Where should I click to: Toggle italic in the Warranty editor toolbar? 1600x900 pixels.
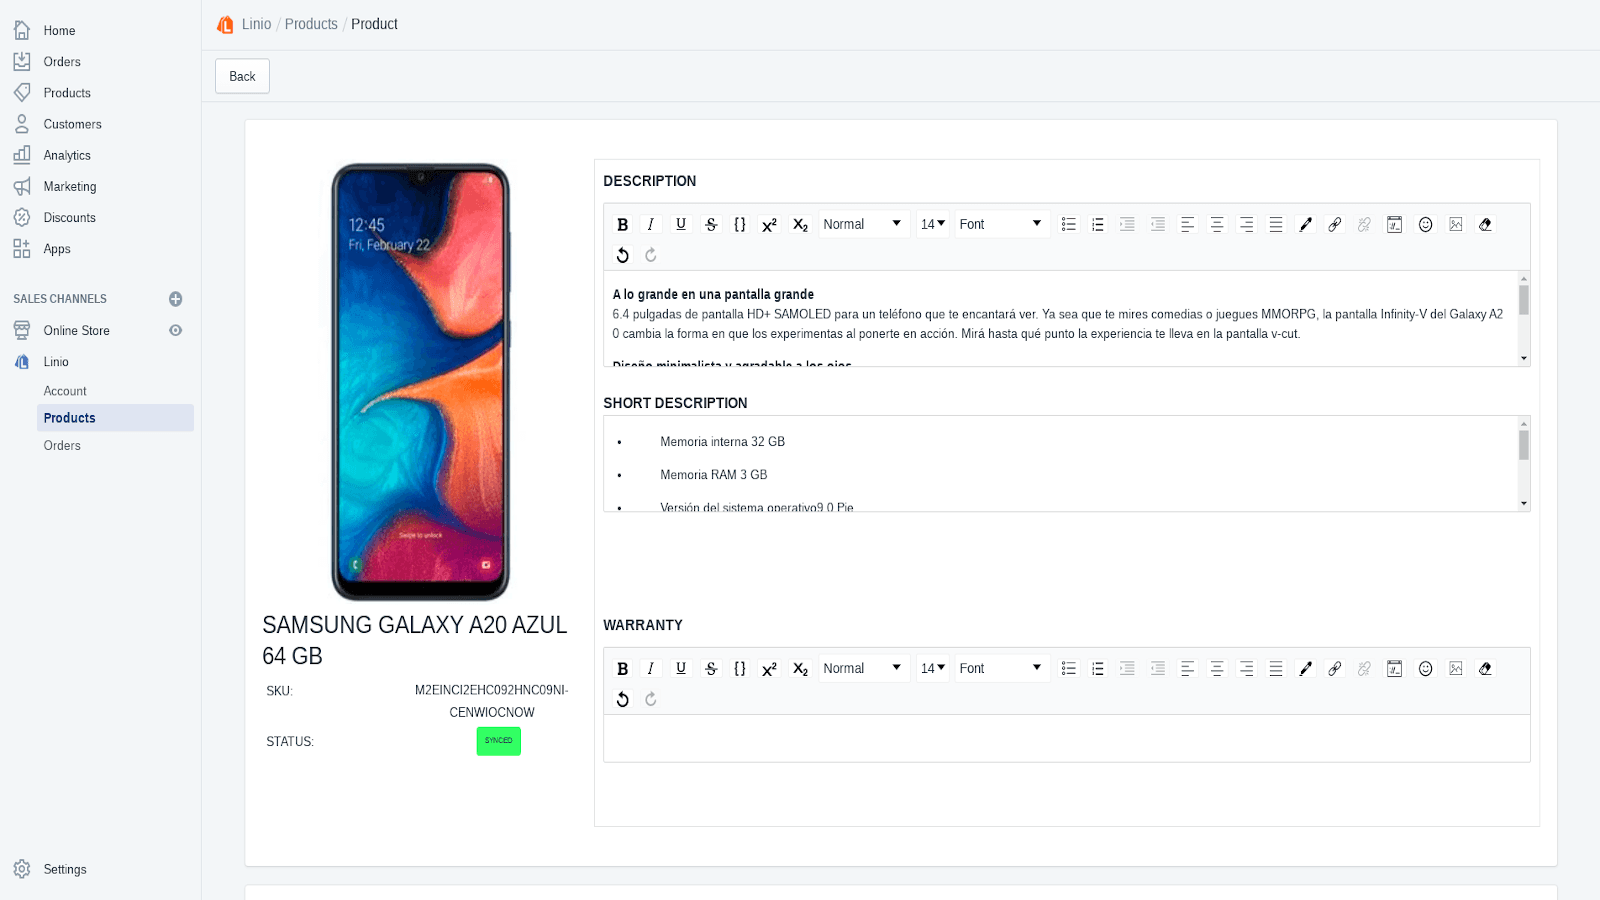coord(651,669)
